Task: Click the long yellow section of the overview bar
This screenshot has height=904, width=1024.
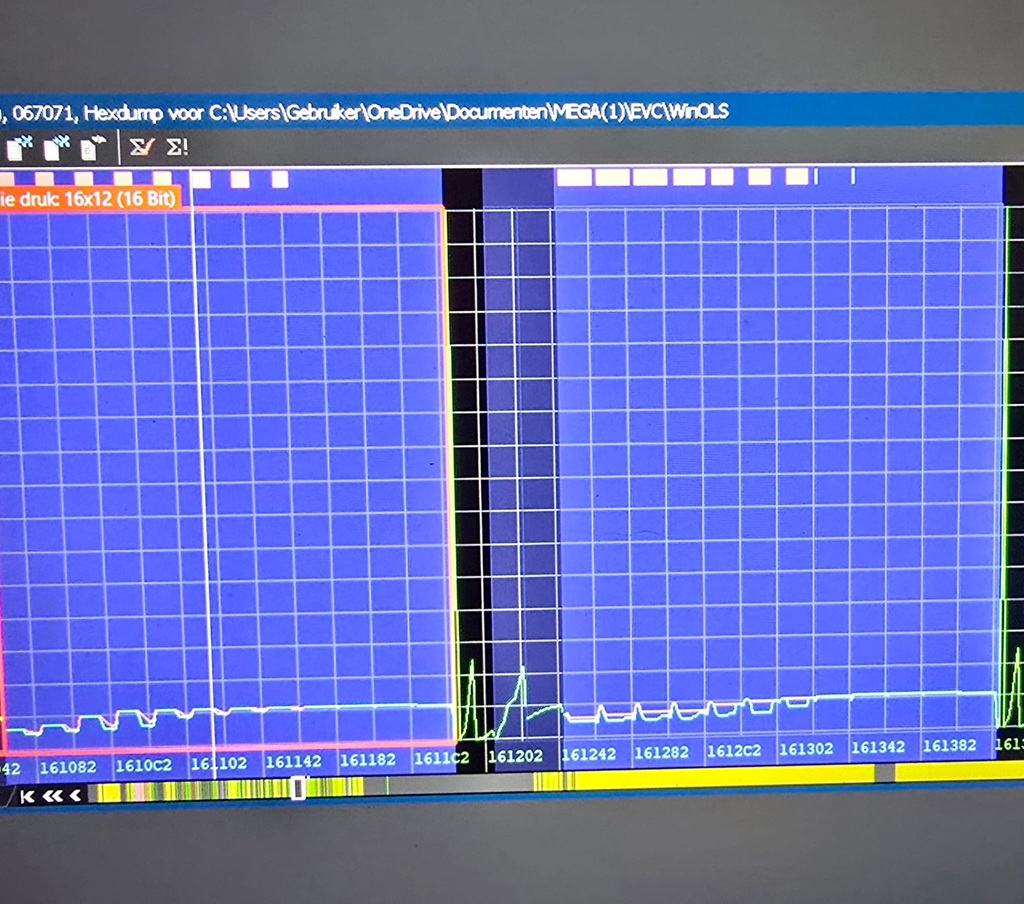Action: point(725,777)
